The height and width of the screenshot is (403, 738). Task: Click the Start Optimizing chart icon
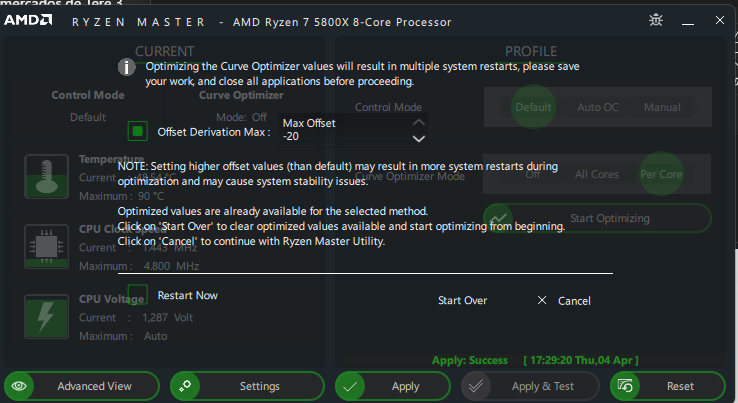pyautogui.click(x=498, y=218)
